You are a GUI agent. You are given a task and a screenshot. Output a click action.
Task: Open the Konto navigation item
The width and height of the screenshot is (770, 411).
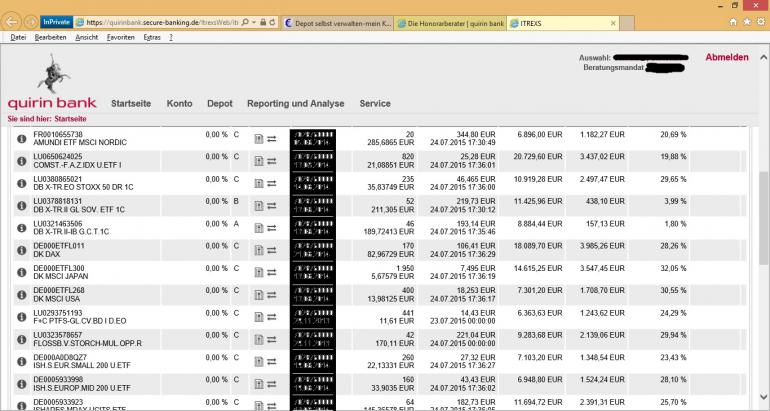tap(180, 104)
